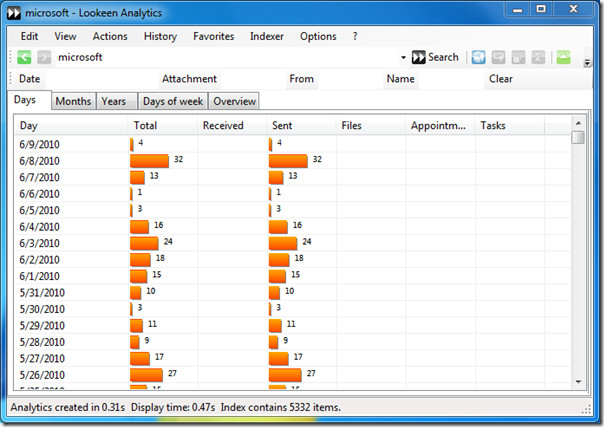Click the grey stacked-windows toolbar icon
The height and width of the screenshot is (427, 604).
click(x=518, y=57)
